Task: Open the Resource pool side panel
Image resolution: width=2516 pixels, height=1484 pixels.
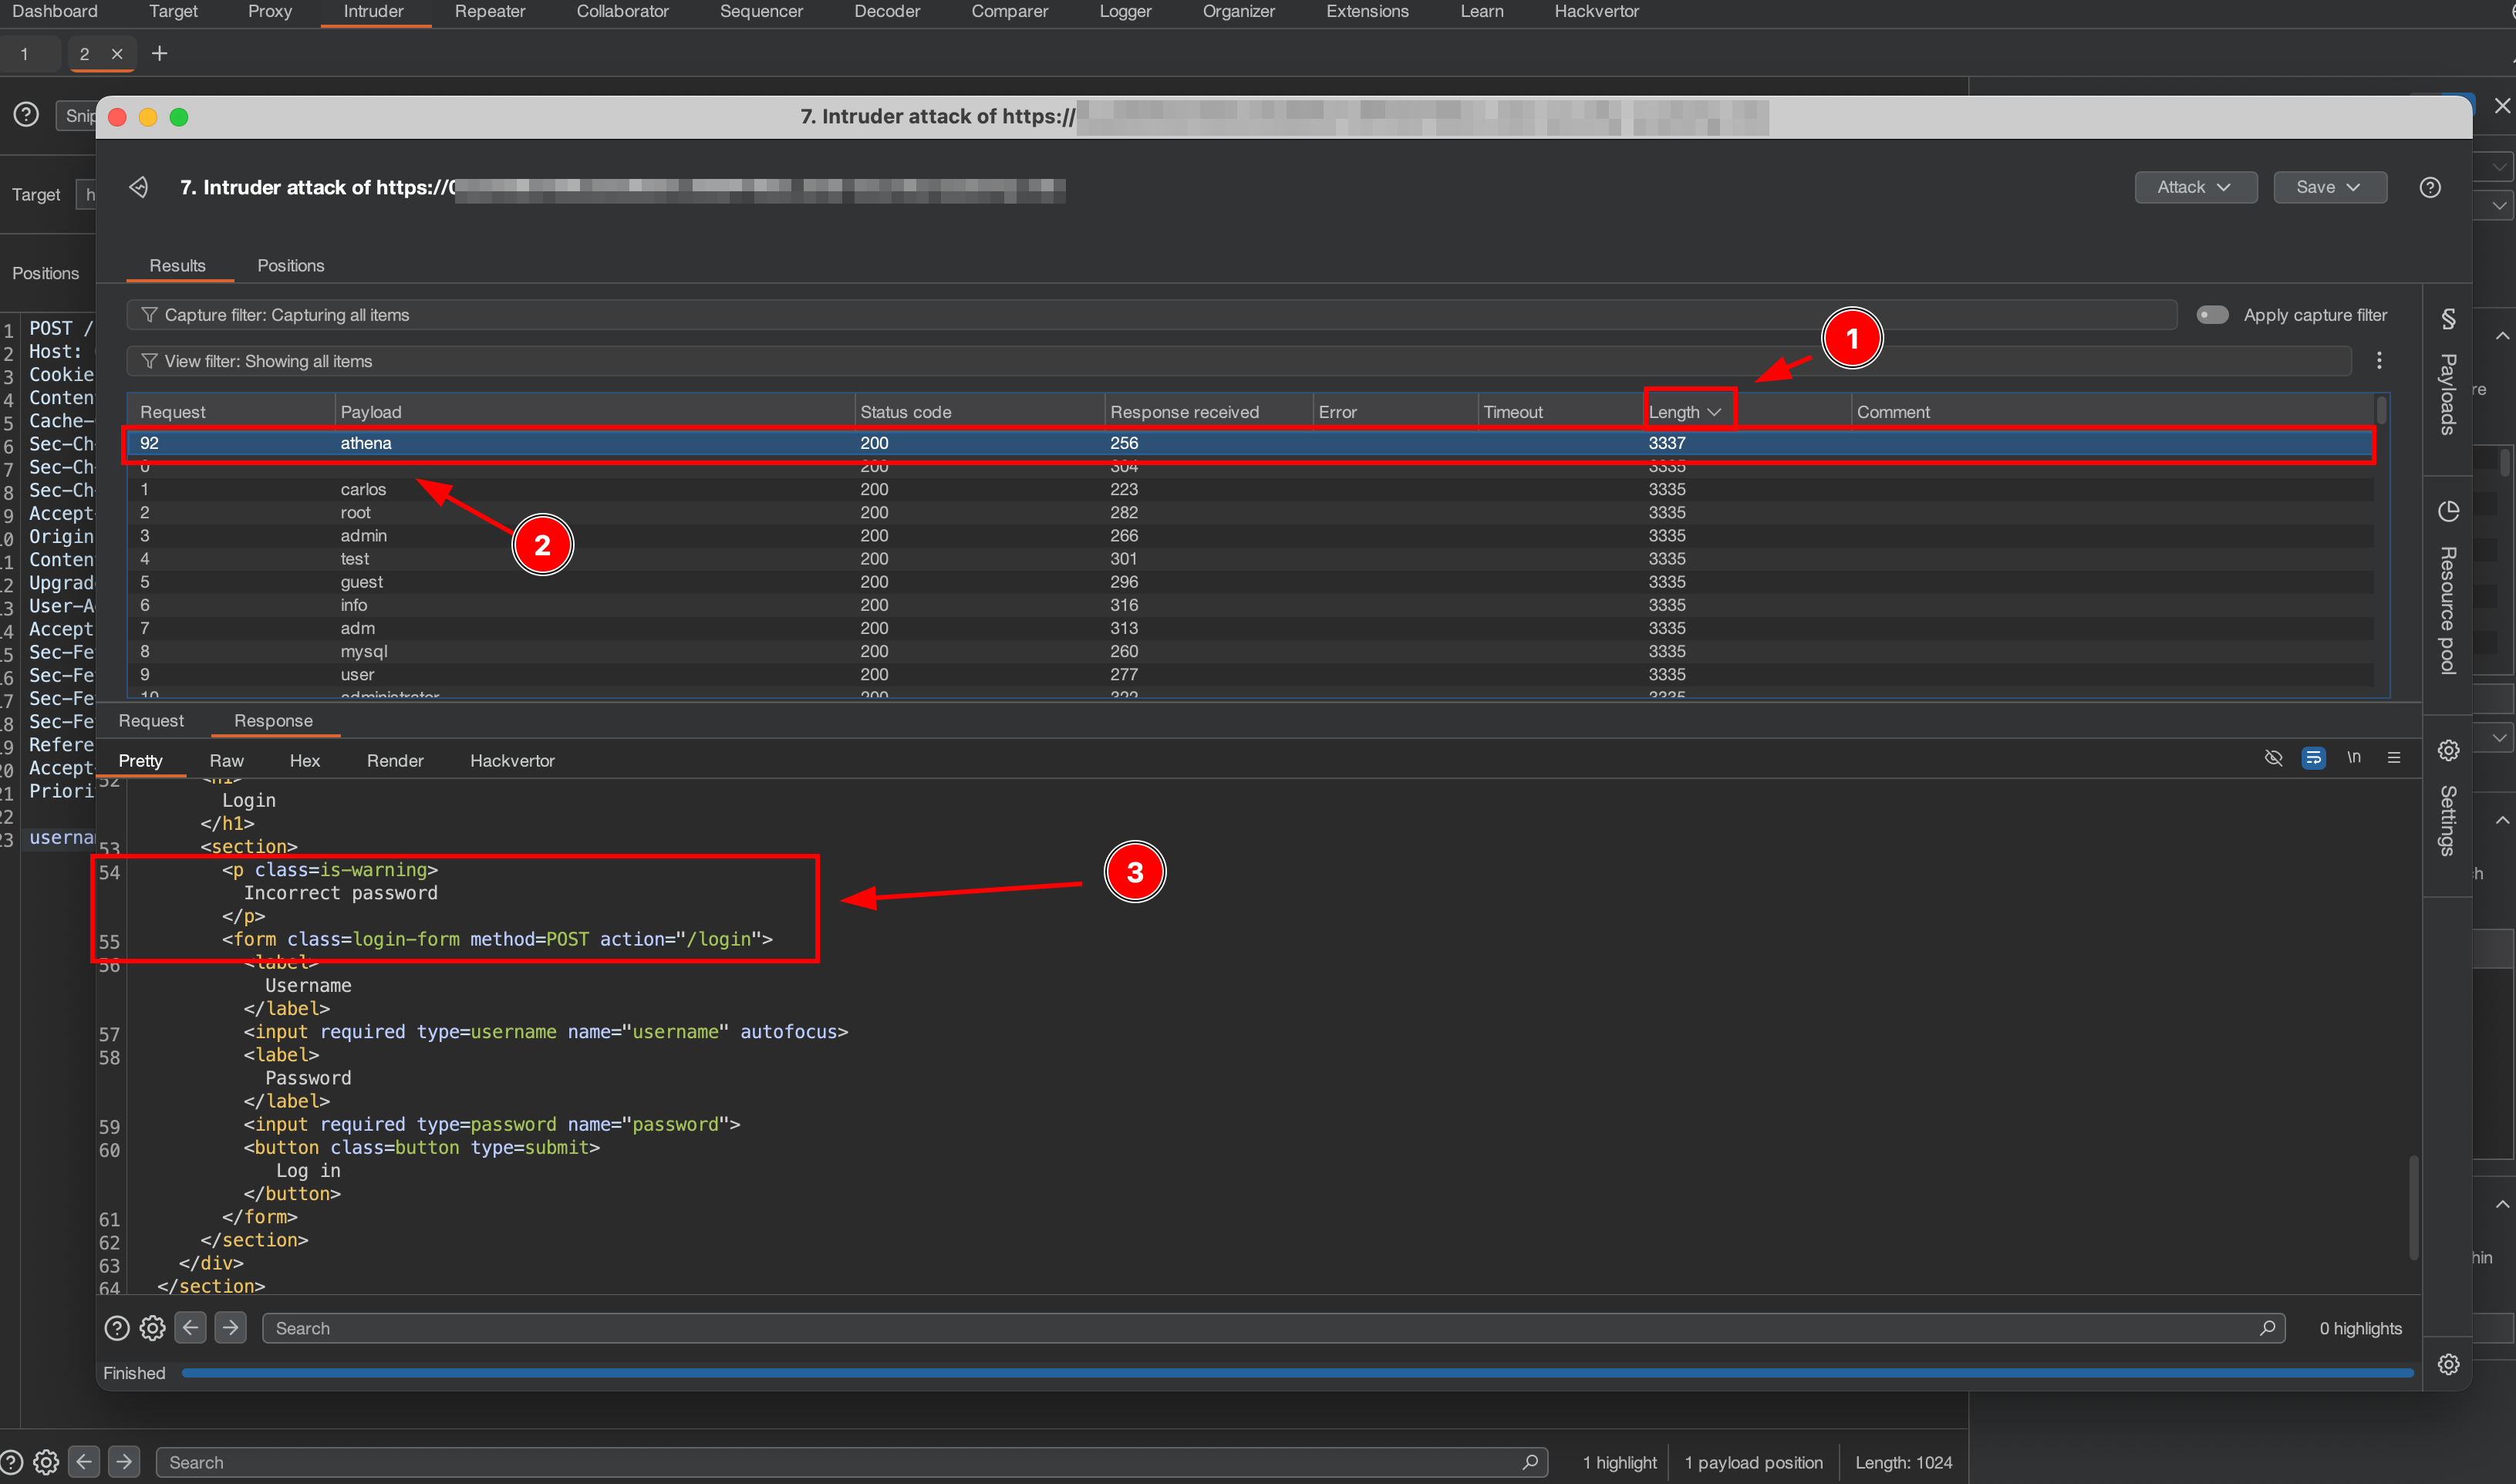Action: pos(2448,588)
